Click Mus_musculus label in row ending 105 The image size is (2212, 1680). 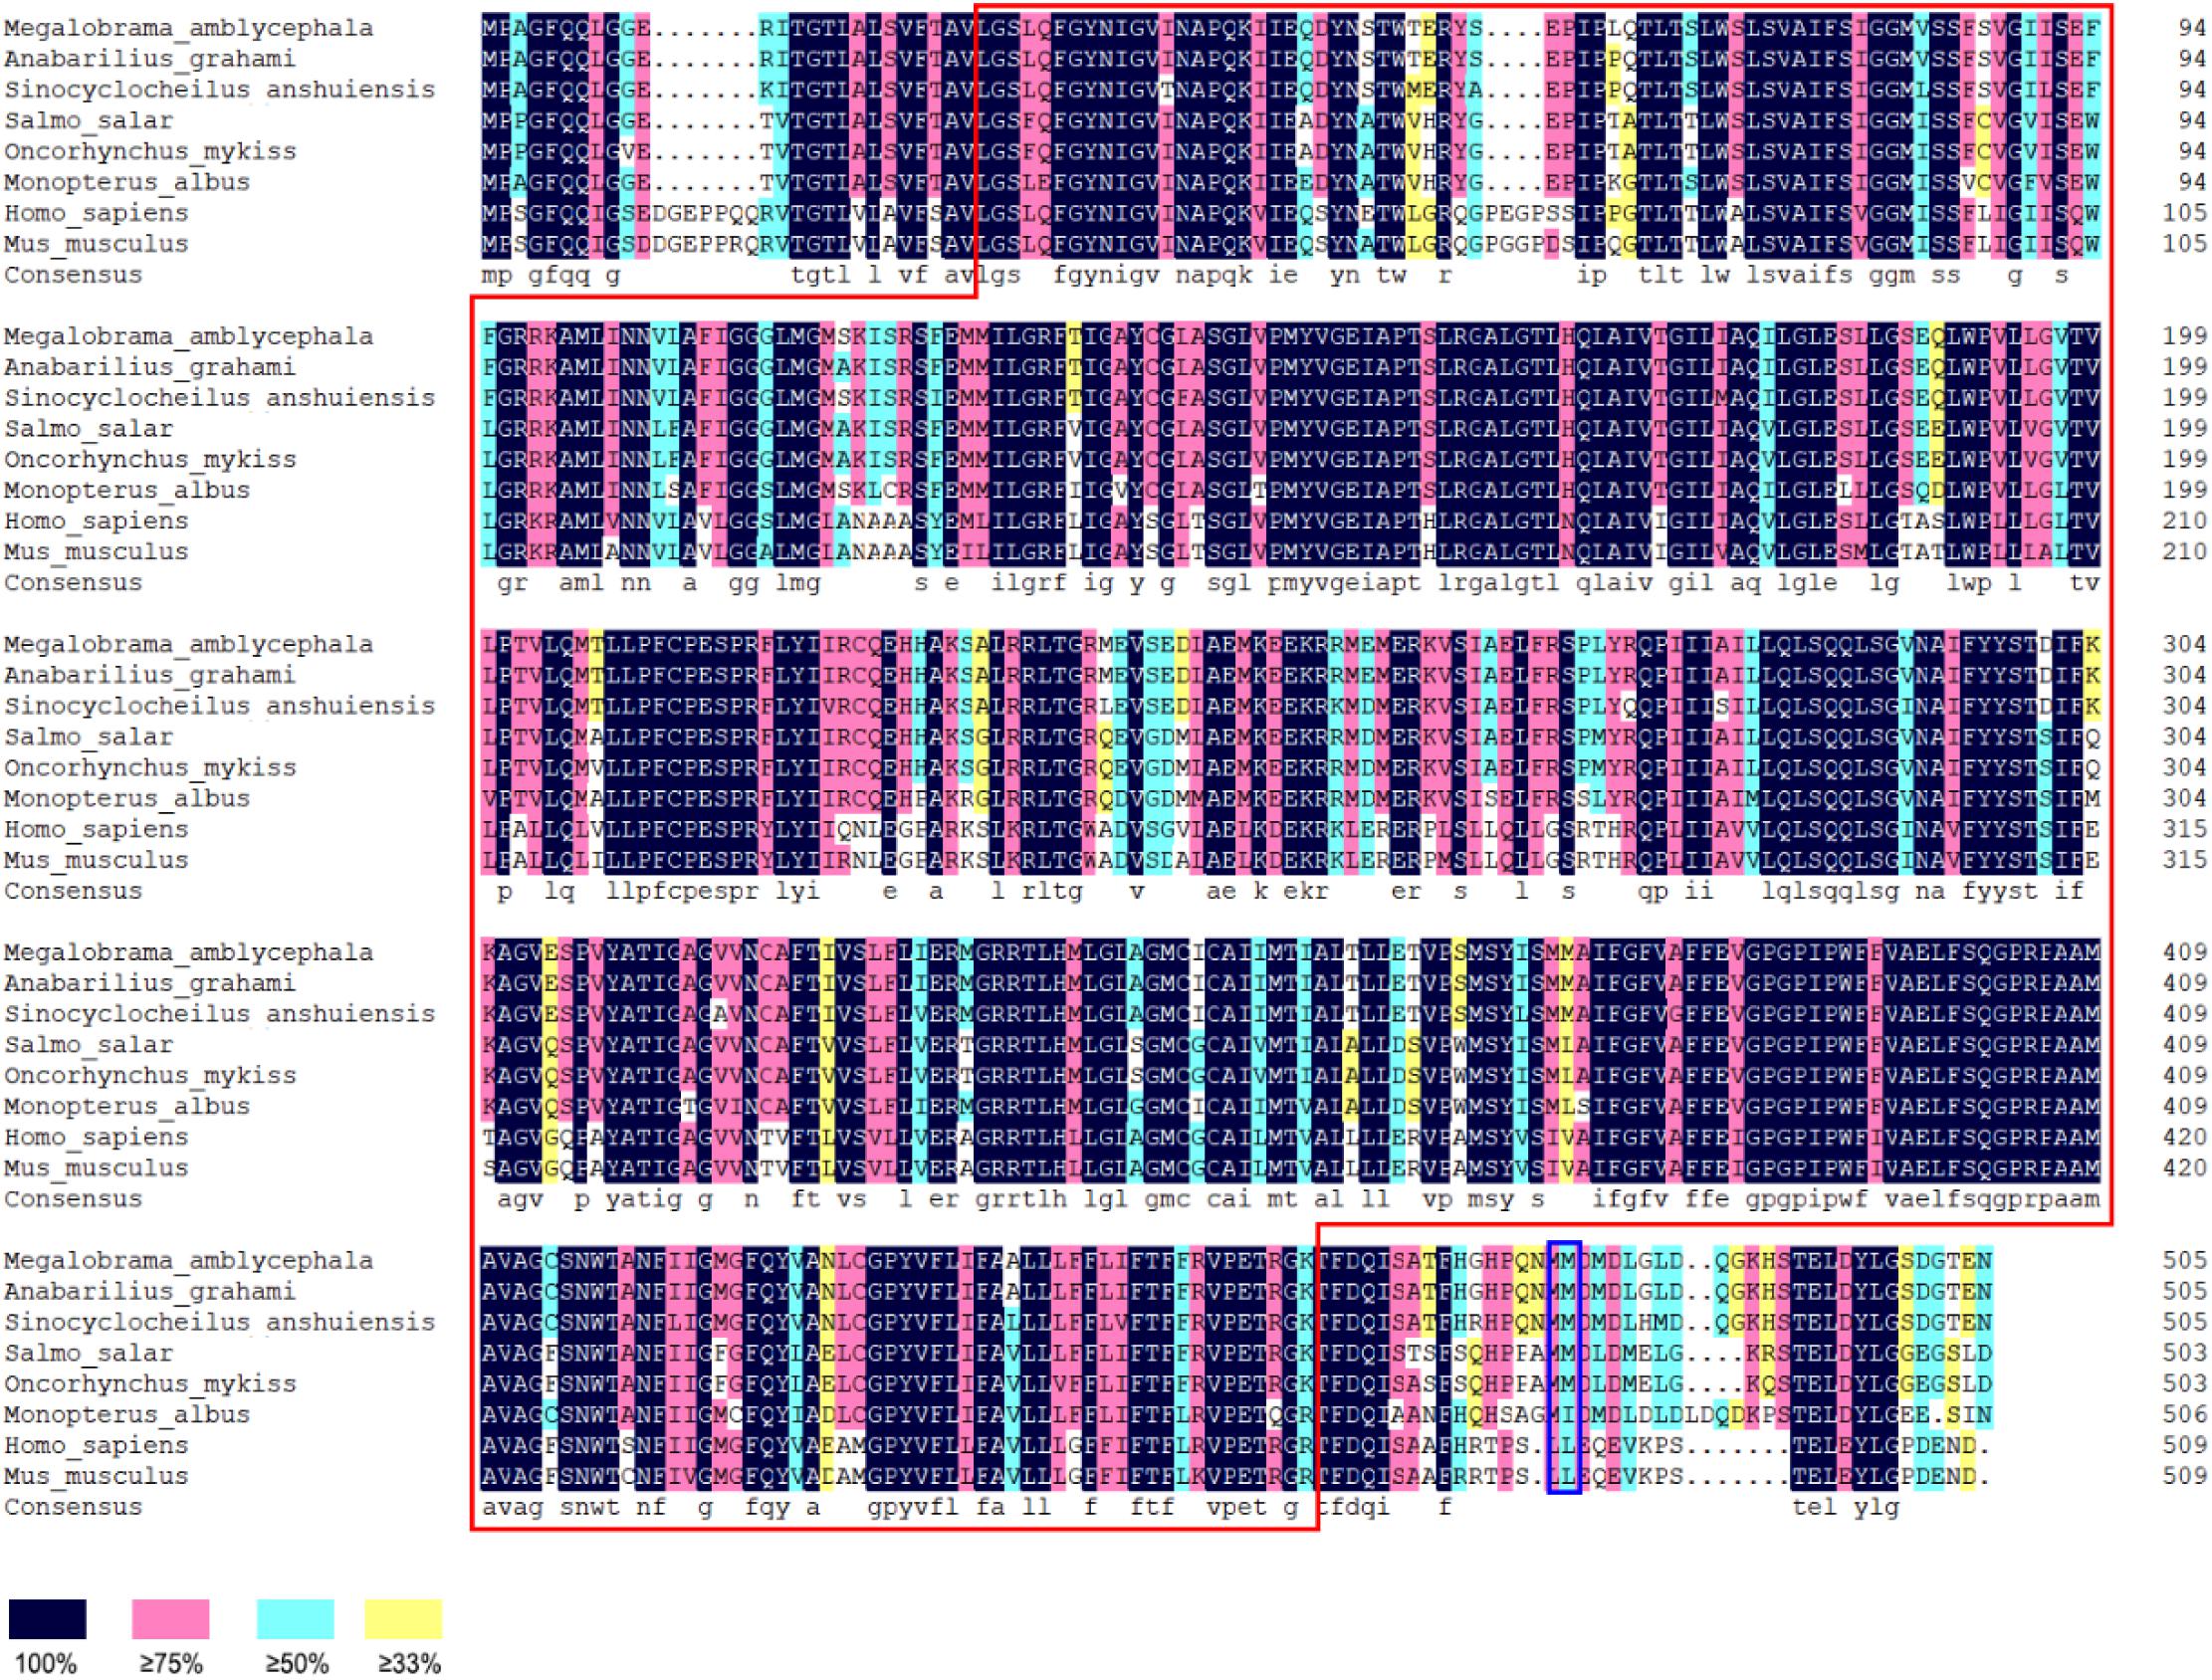click(96, 245)
